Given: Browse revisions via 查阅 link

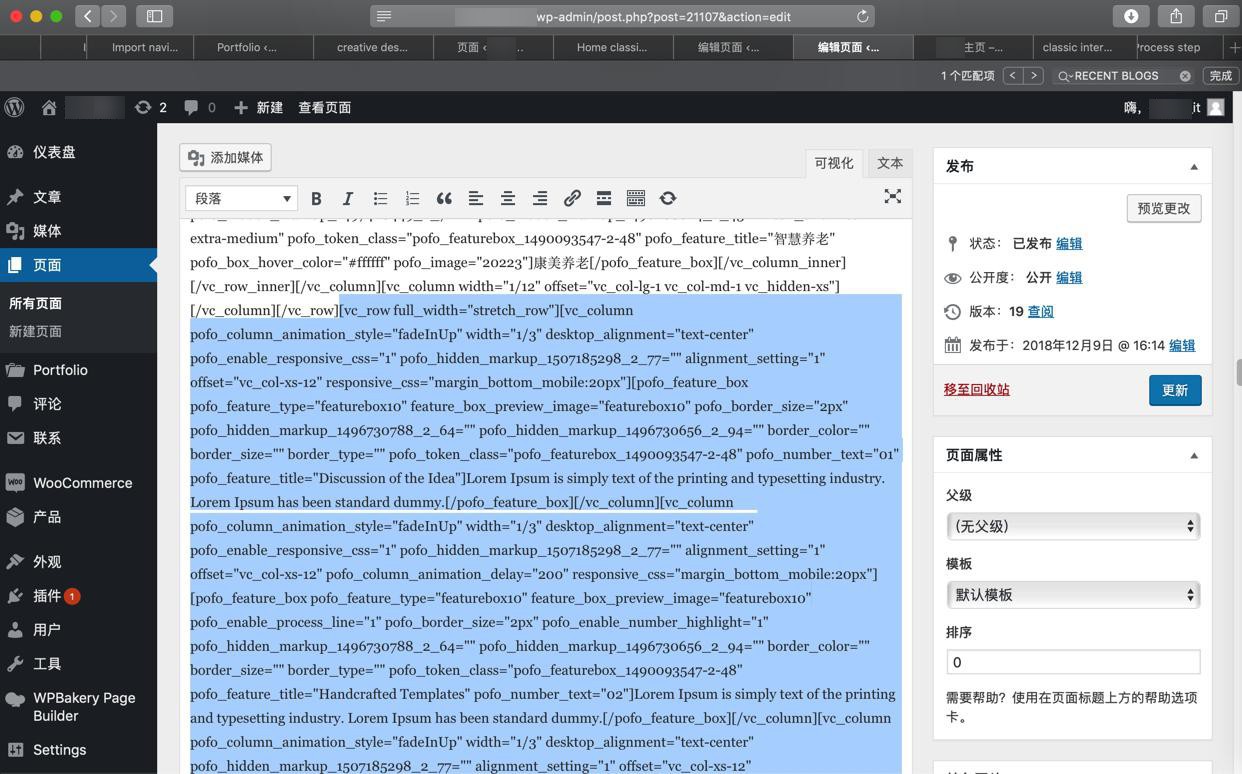Looking at the screenshot, I should pos(1040,311).
